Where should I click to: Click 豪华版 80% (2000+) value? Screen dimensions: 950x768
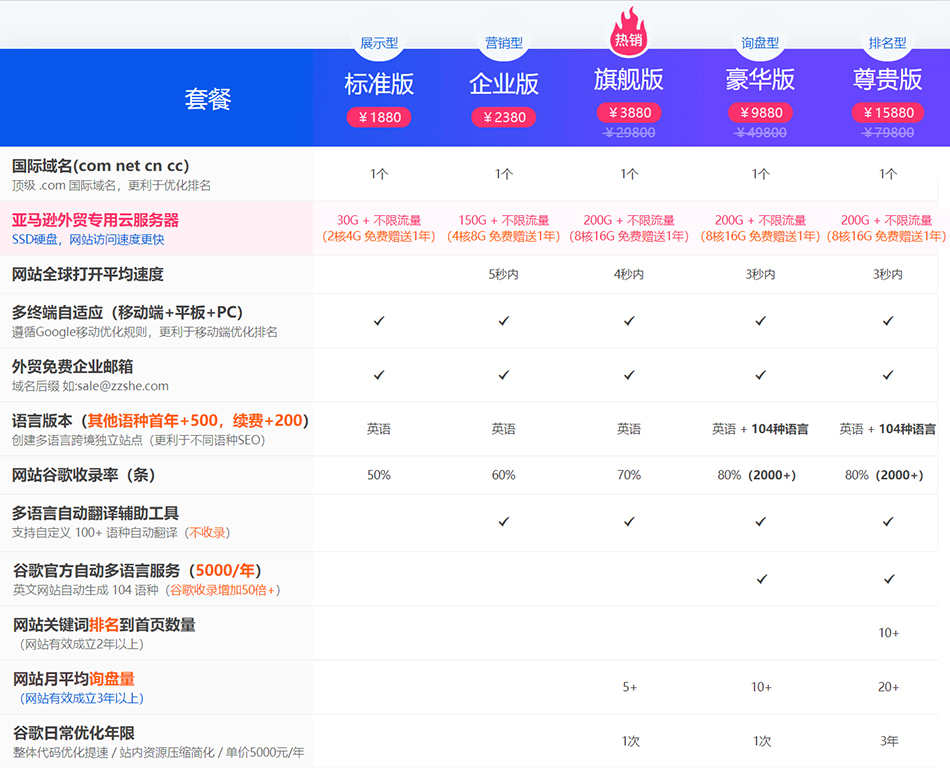coord(757,475)
